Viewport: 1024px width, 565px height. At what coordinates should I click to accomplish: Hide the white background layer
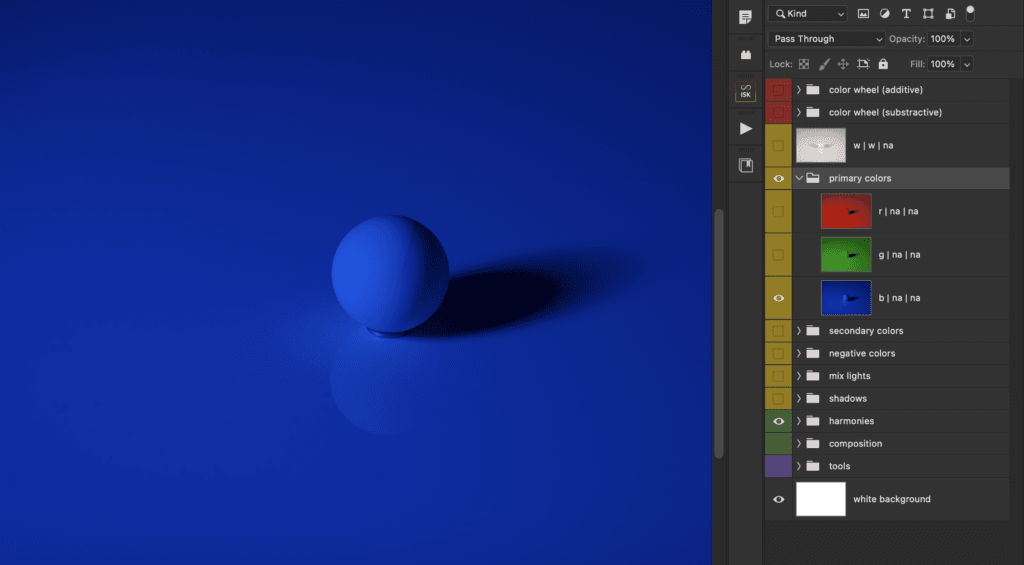pos(778,499)
